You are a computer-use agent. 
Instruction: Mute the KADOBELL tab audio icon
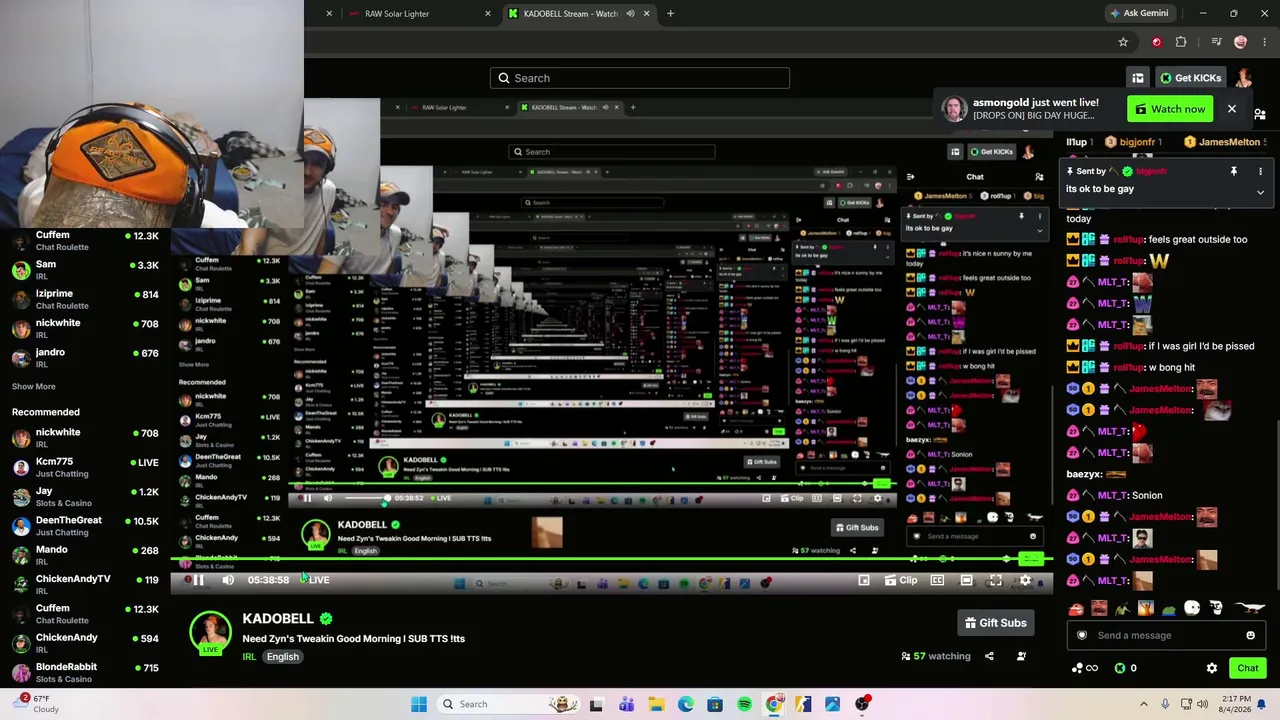click(630, 14)
